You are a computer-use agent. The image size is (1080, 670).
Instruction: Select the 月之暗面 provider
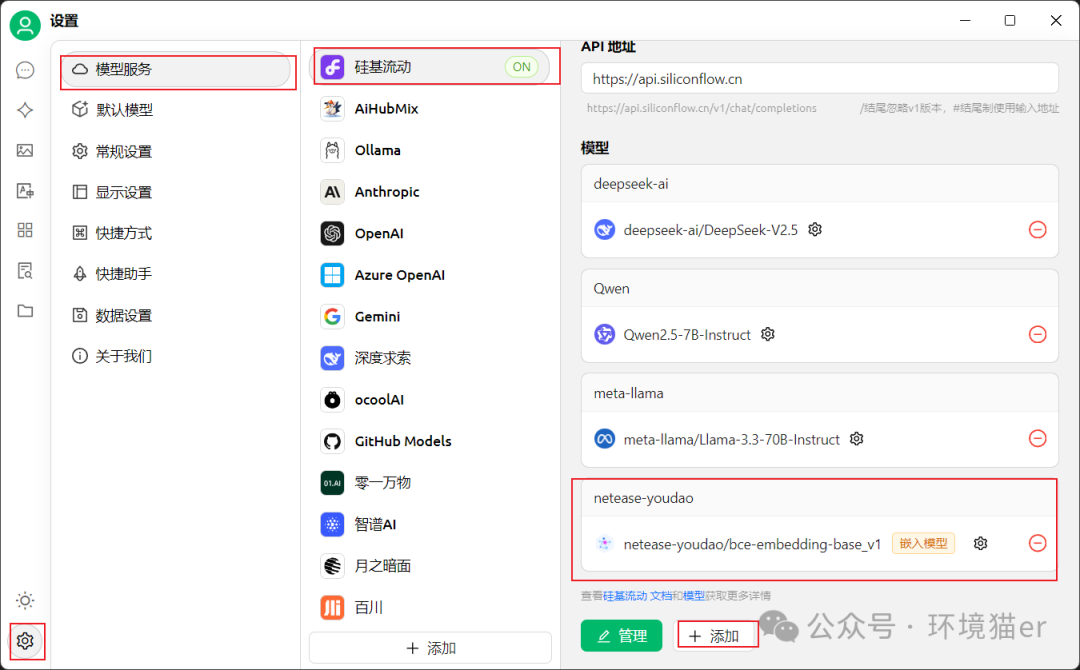point(430,566)
